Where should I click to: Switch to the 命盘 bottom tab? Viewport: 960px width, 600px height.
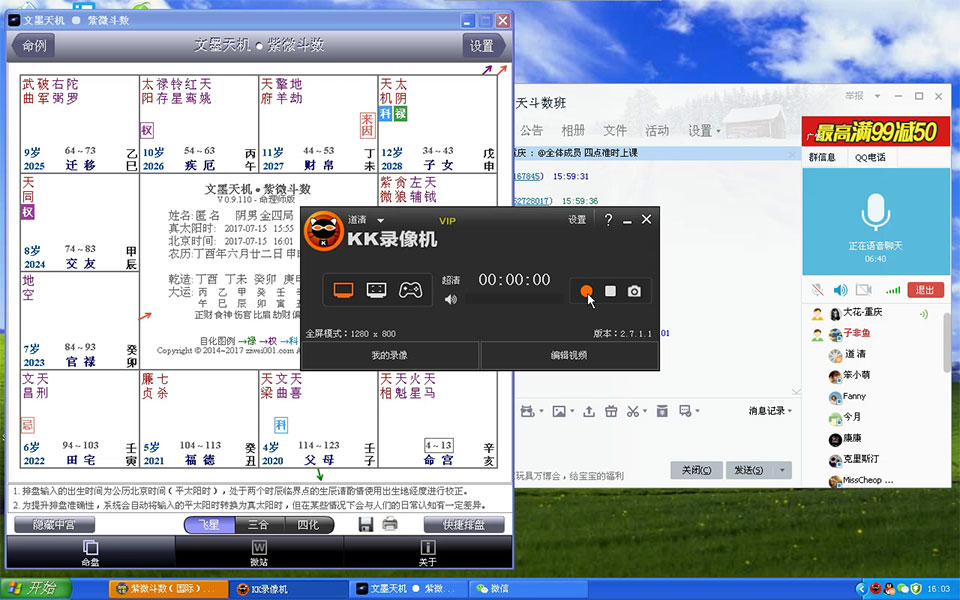click(91, 552)
